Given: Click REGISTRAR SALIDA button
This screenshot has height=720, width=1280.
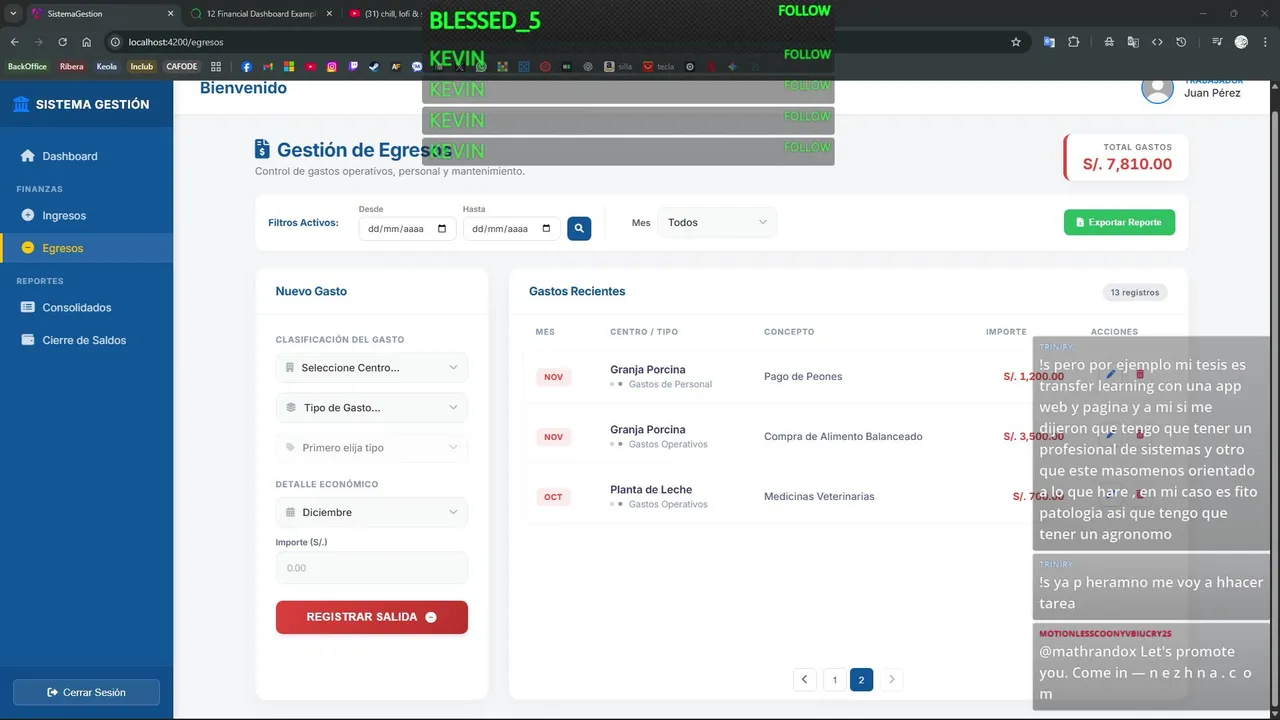Looking at the screenshot, I should (372, 617).
